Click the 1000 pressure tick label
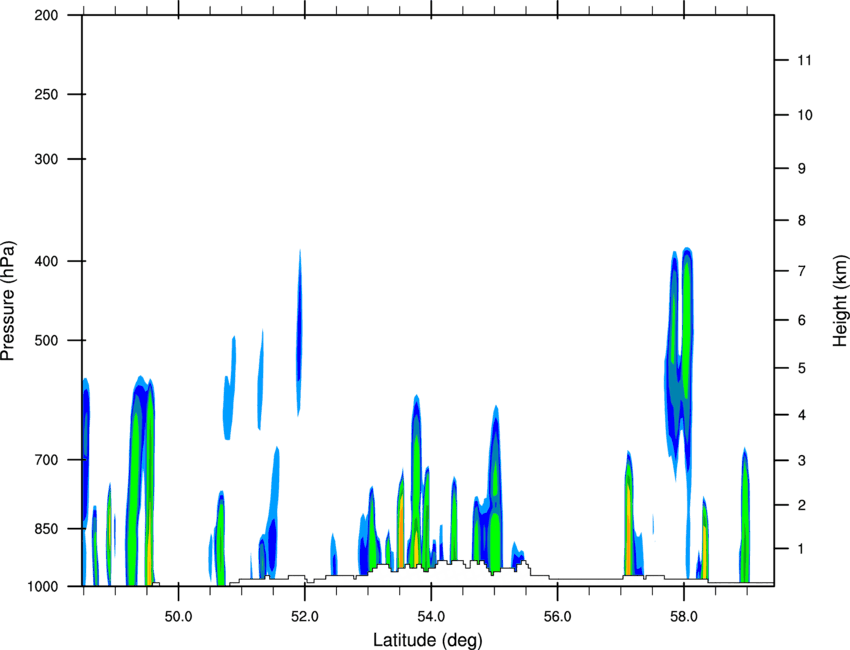The width and height of the screenshot is (850, 650). 42,587
